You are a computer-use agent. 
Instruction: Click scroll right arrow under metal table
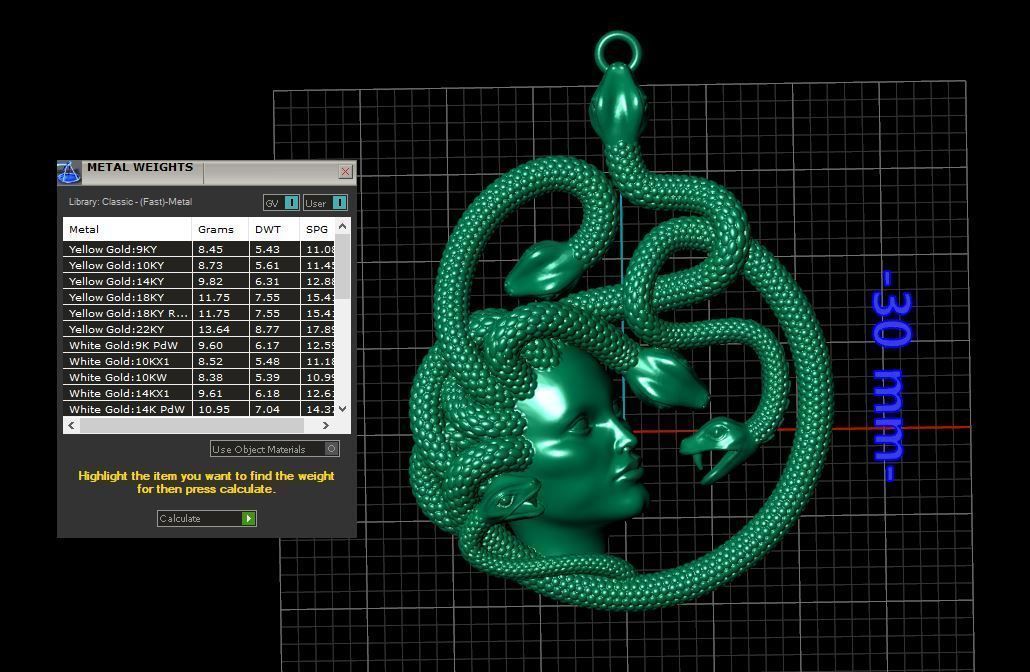(x=326, y=426)
